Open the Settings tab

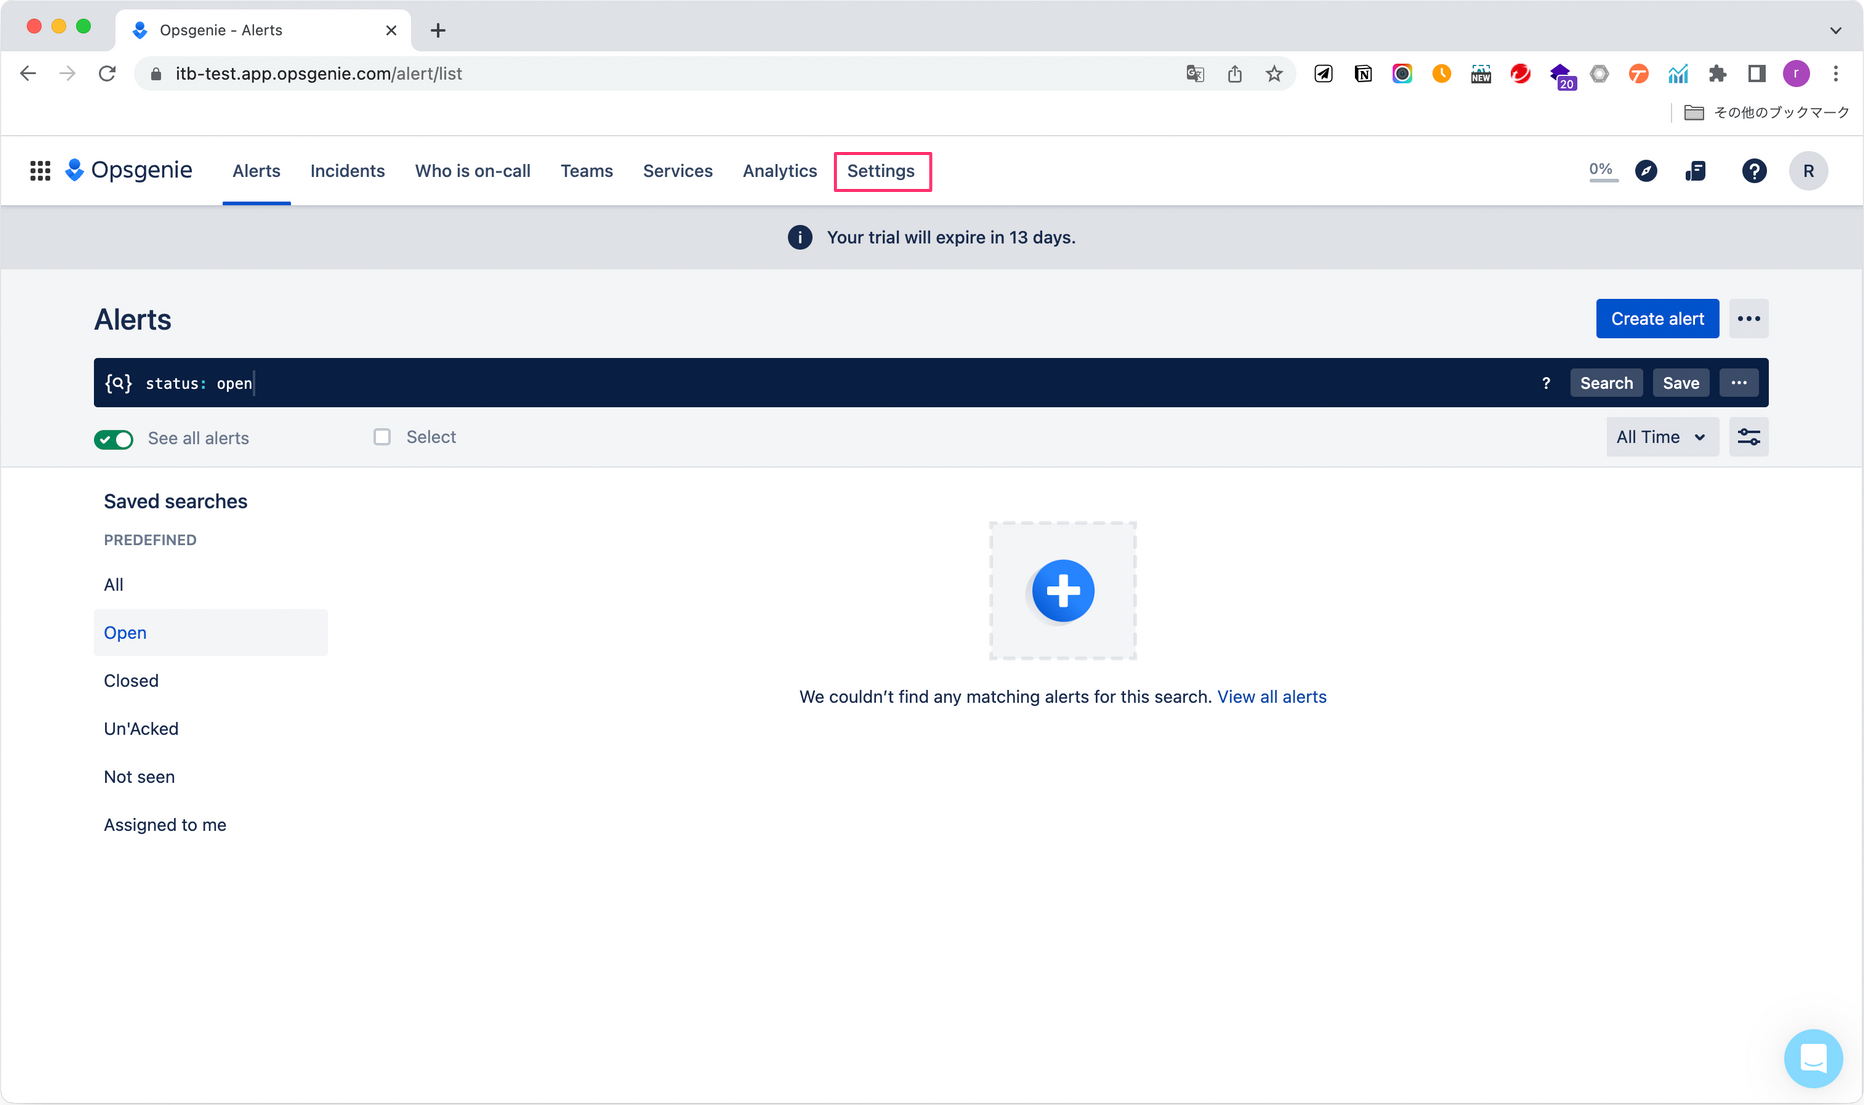pyautogui.click(x=881, y=171)
